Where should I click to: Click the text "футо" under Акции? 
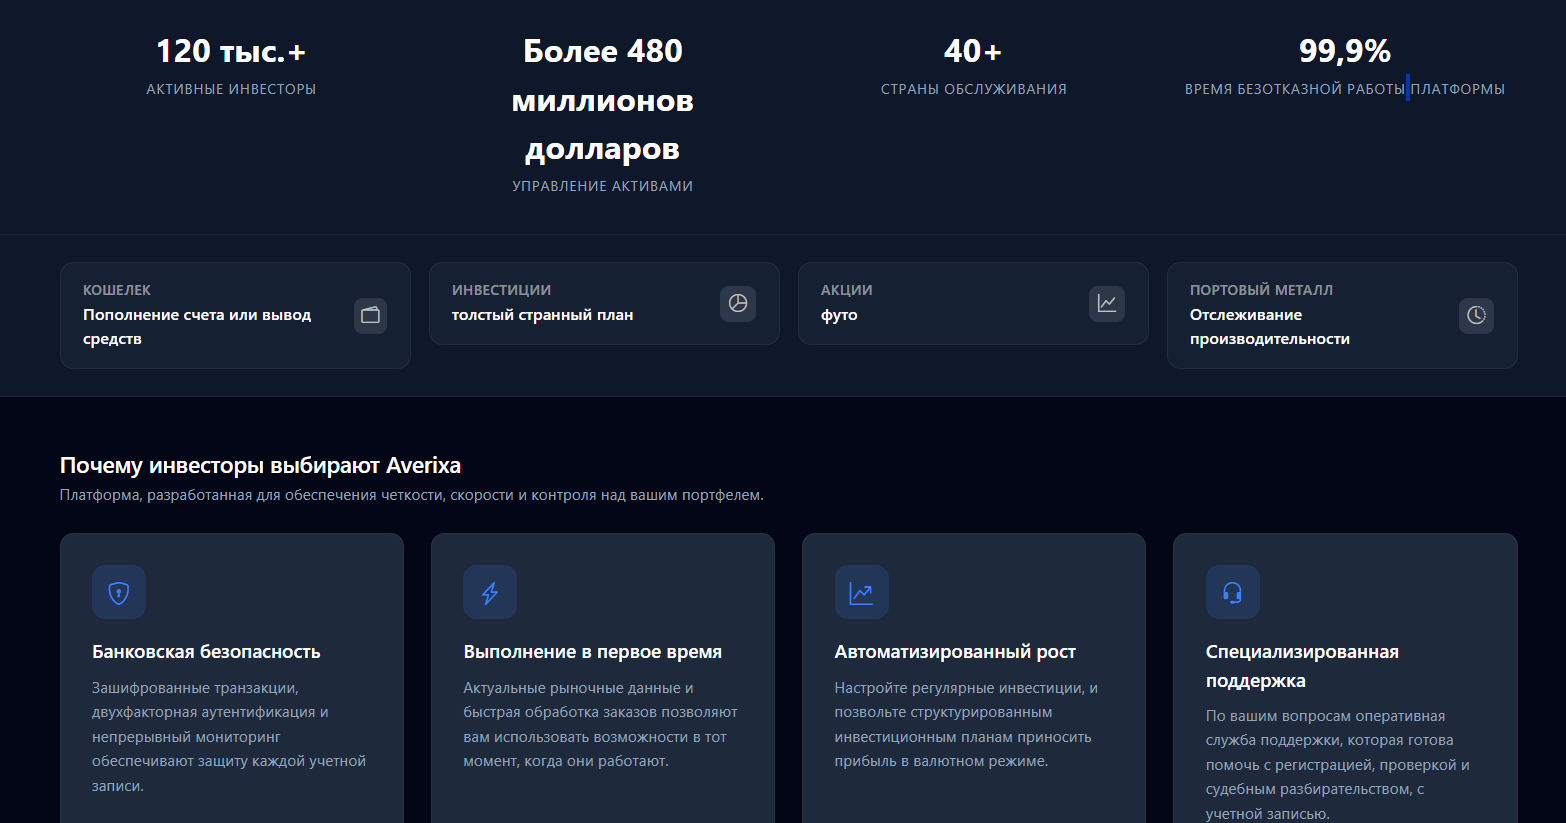click(839, 315)
